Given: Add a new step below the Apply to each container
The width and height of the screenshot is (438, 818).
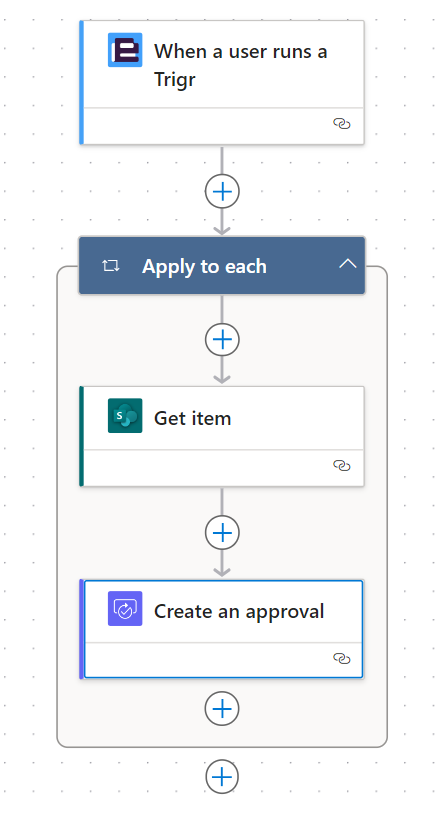Looking at the screenshot, I should [222, 777].
